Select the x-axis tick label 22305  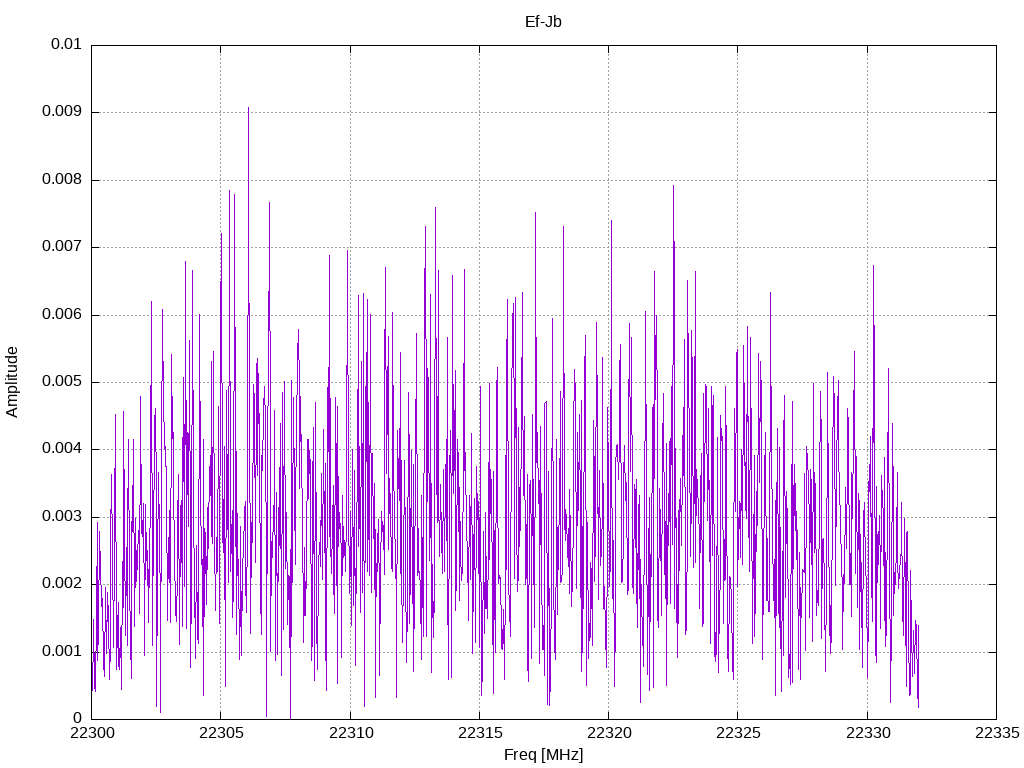click(x=221, y=733)
